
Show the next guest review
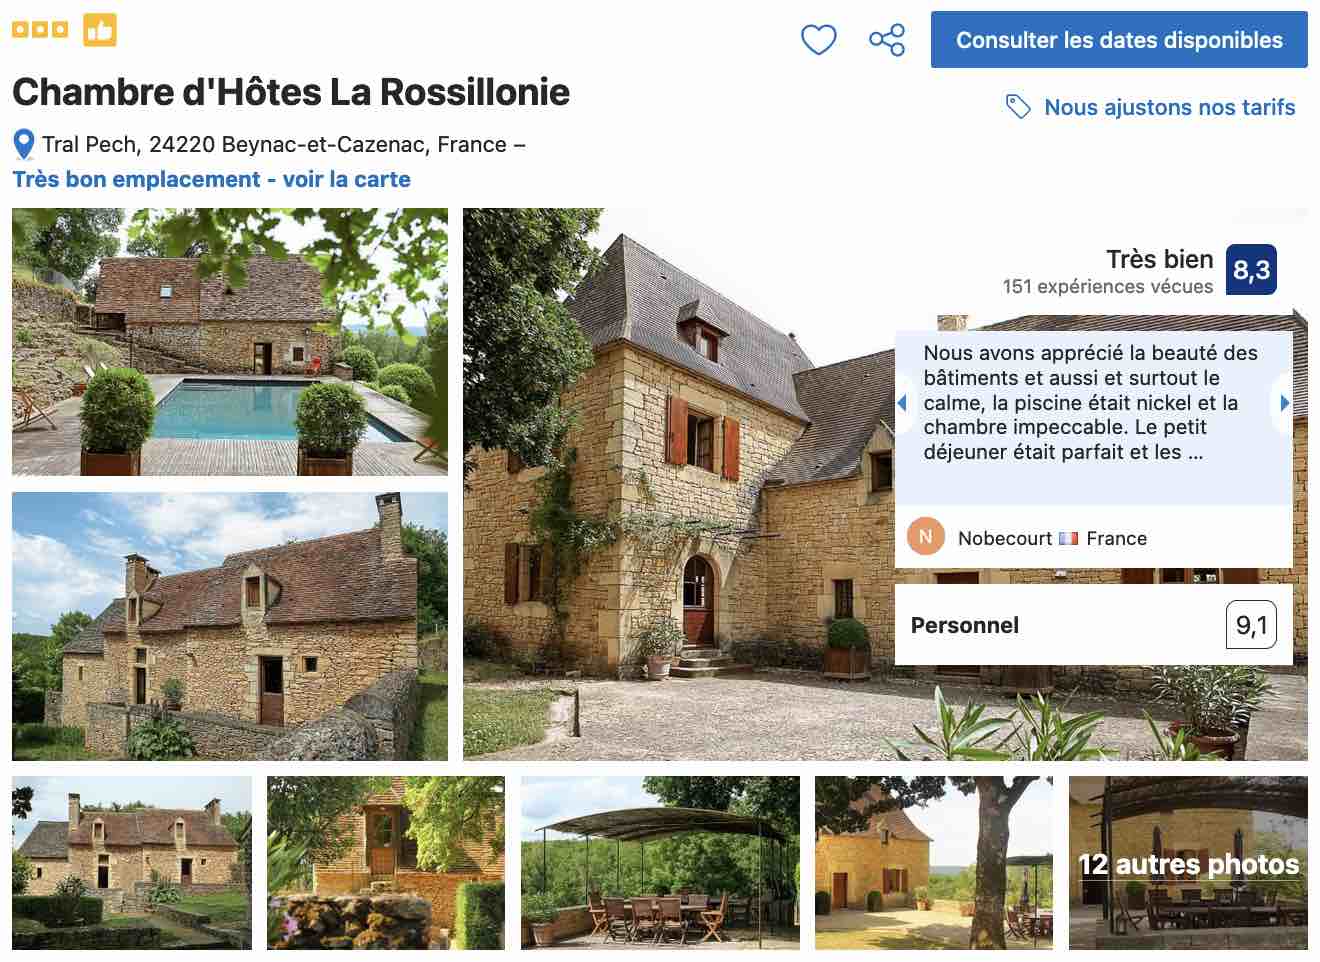coord(1285,403)
